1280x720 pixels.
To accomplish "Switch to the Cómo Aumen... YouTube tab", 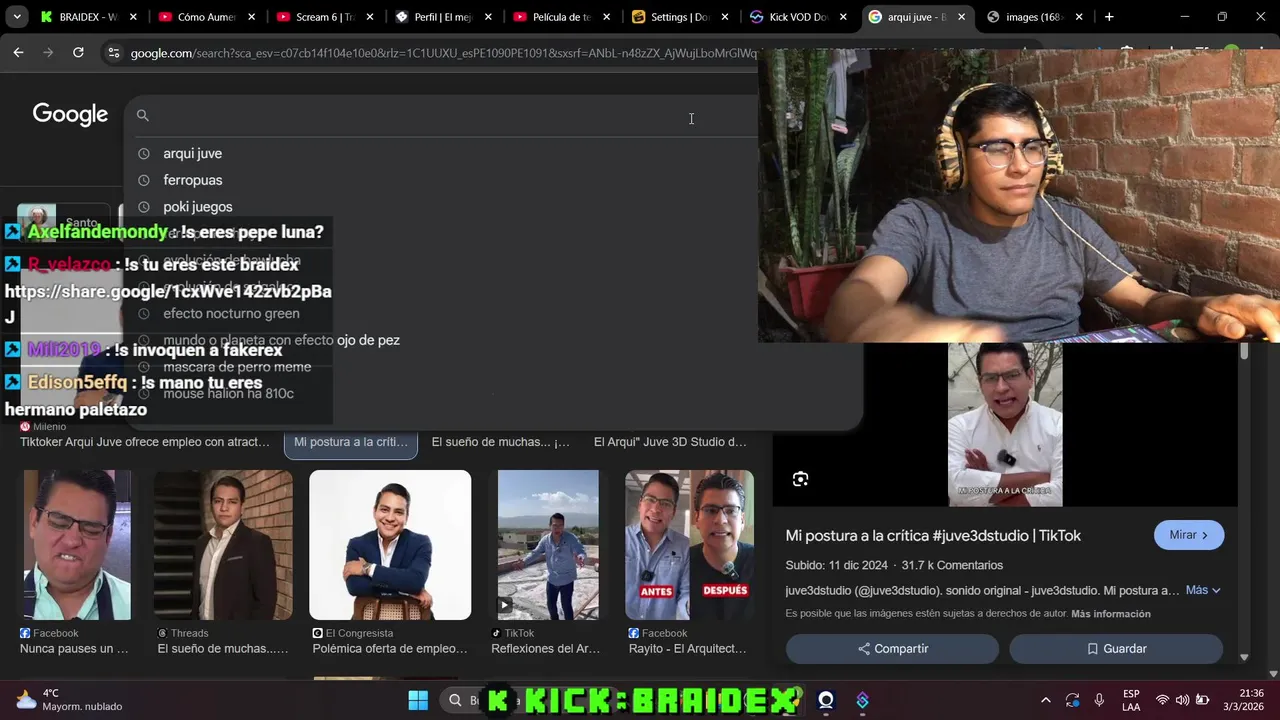I will click(206, 17).
